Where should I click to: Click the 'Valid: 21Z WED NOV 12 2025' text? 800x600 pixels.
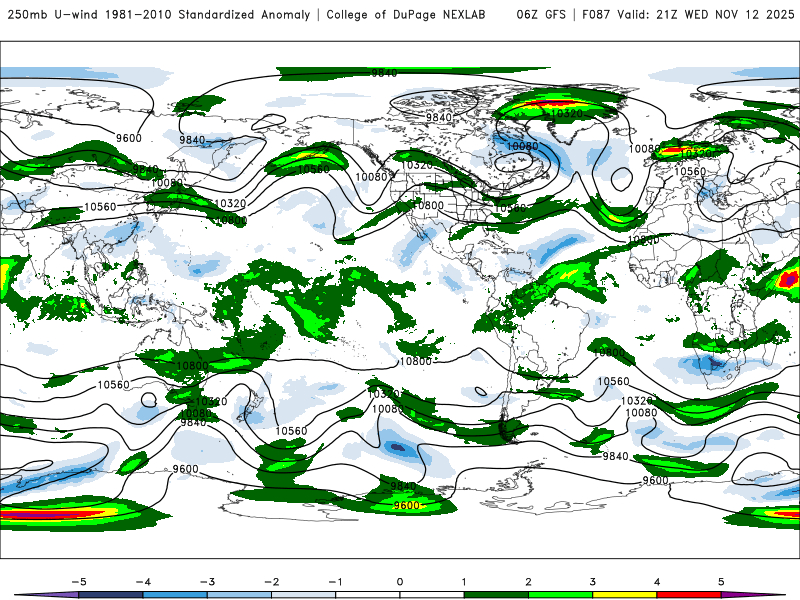(x=706, y=15)
